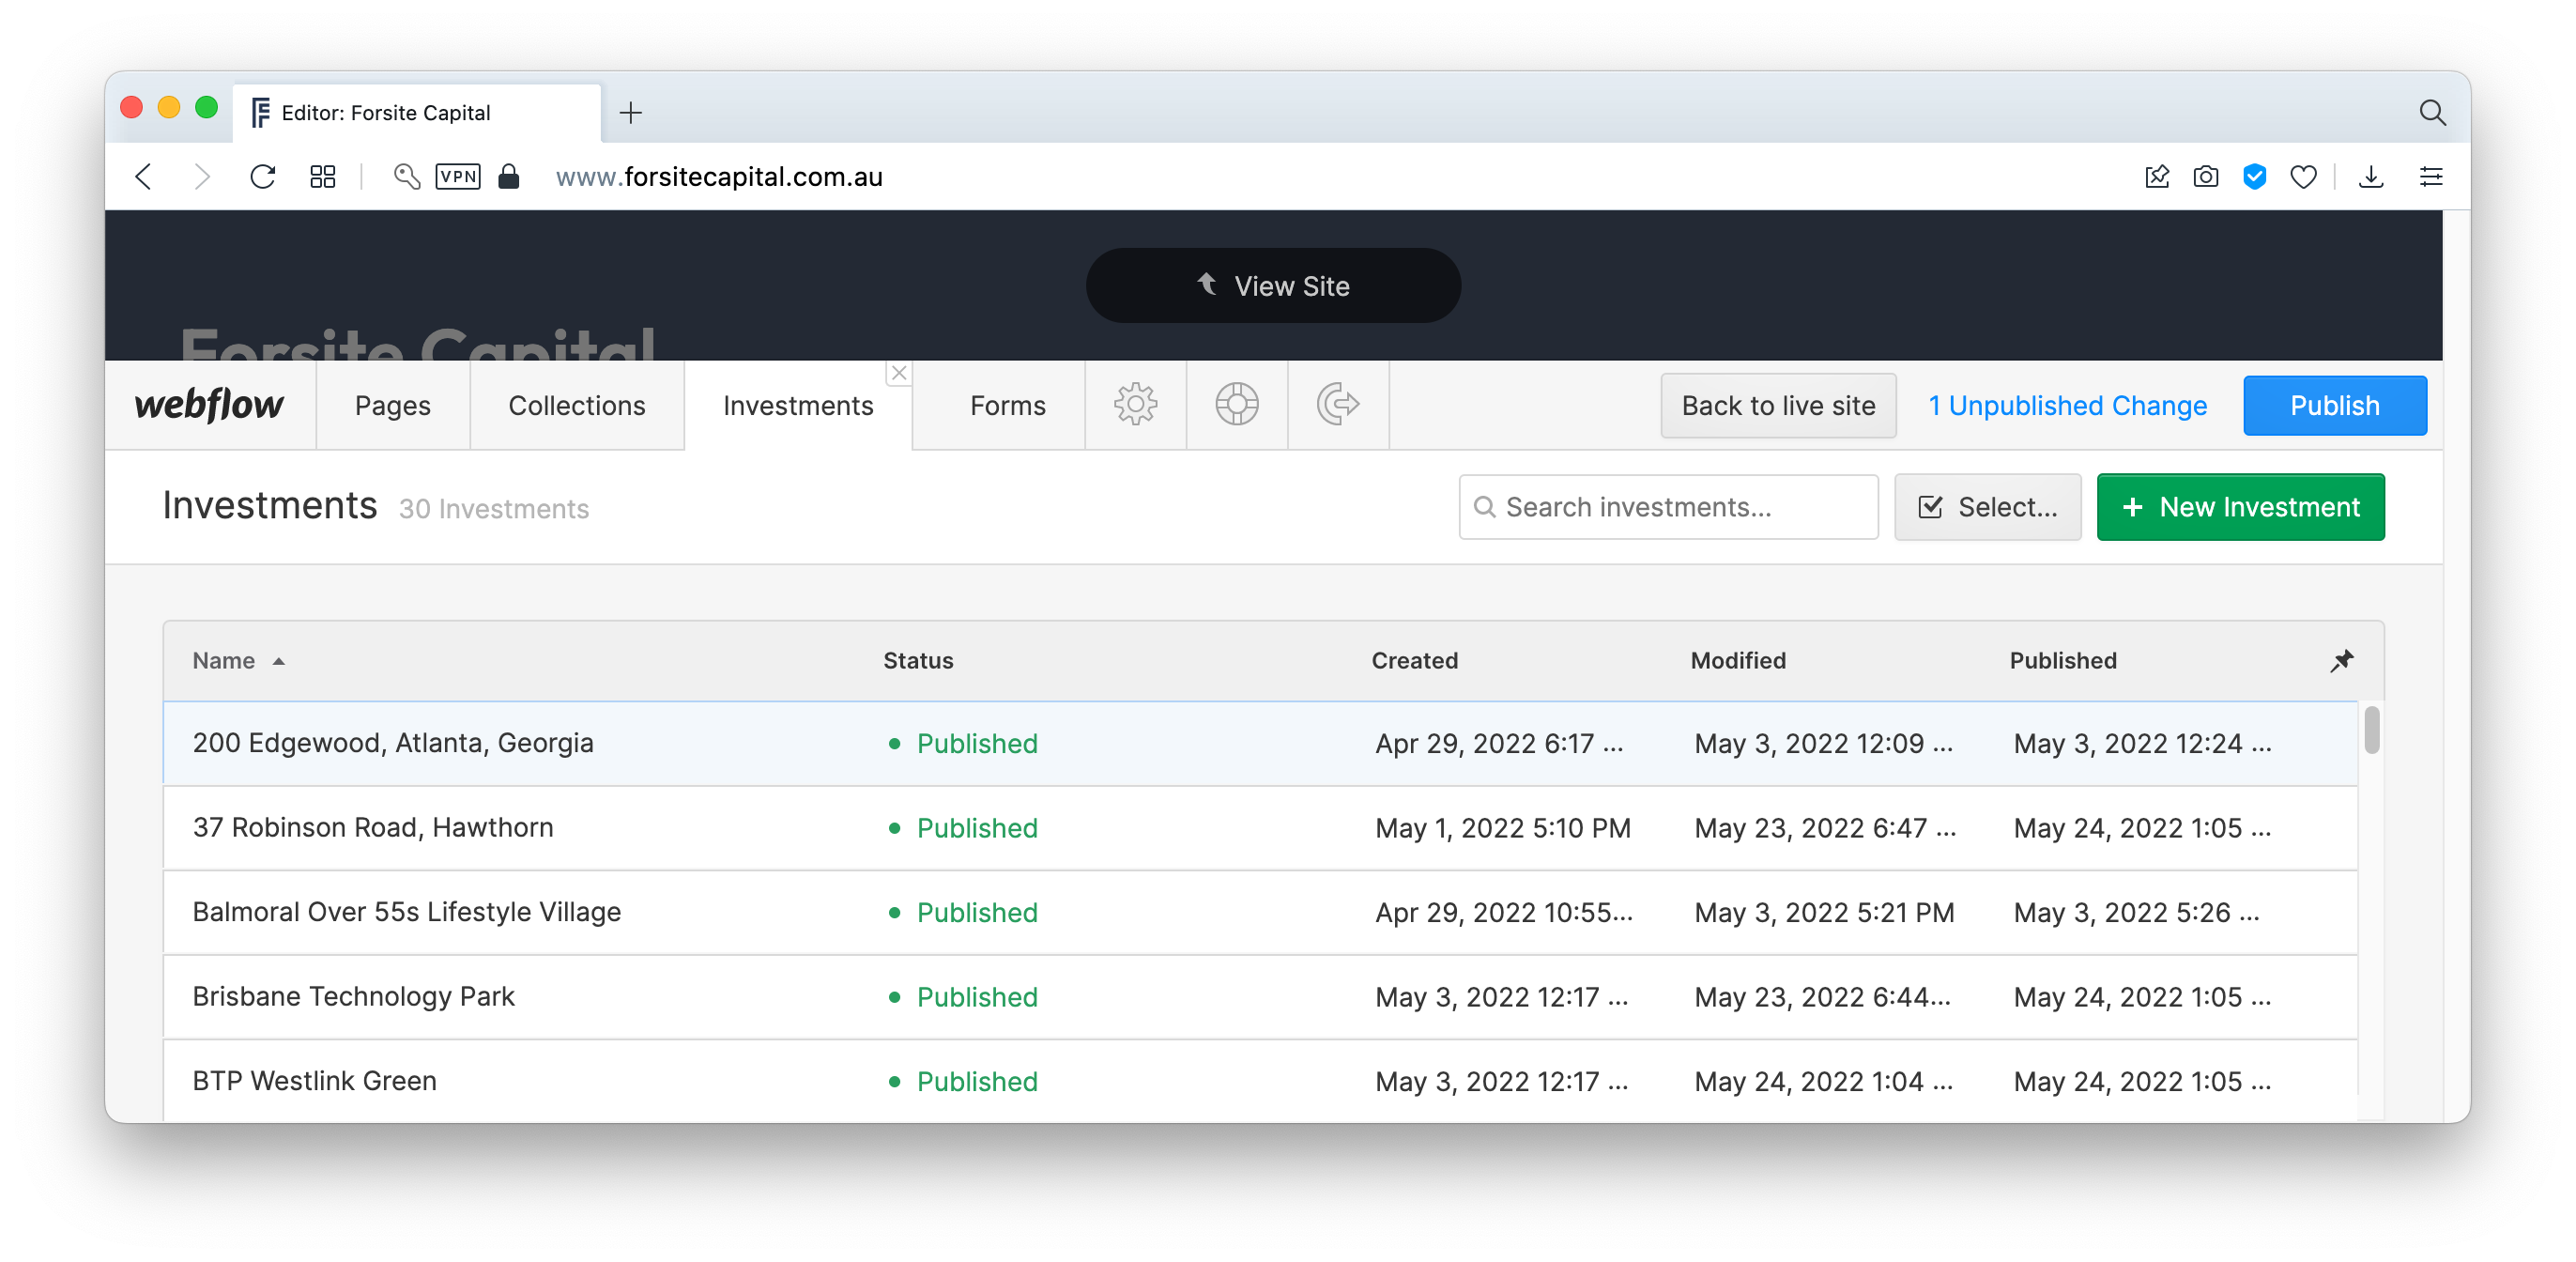This screenshot has height=1262, width=2576.
Task: Click the camera snapshot icon
Action: [2206, 177]
